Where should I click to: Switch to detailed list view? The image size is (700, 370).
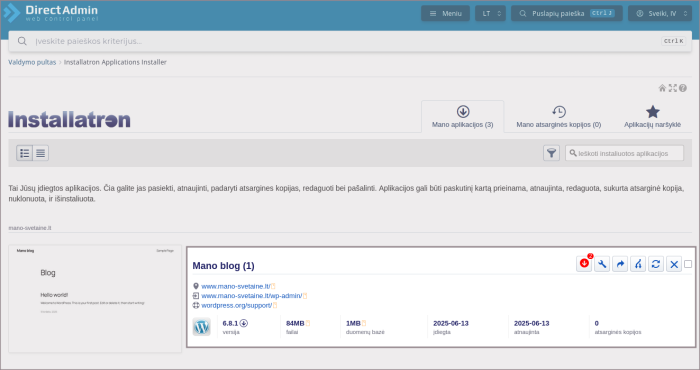click(x=25, y=153)
